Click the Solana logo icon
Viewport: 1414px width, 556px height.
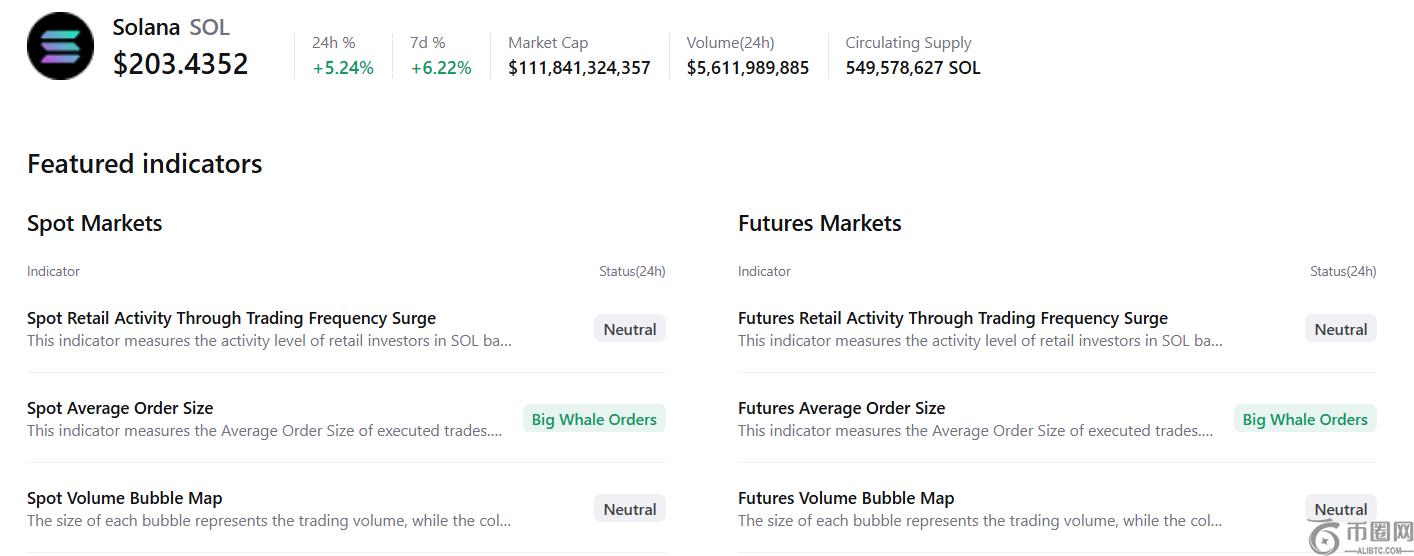pos(60,46)
